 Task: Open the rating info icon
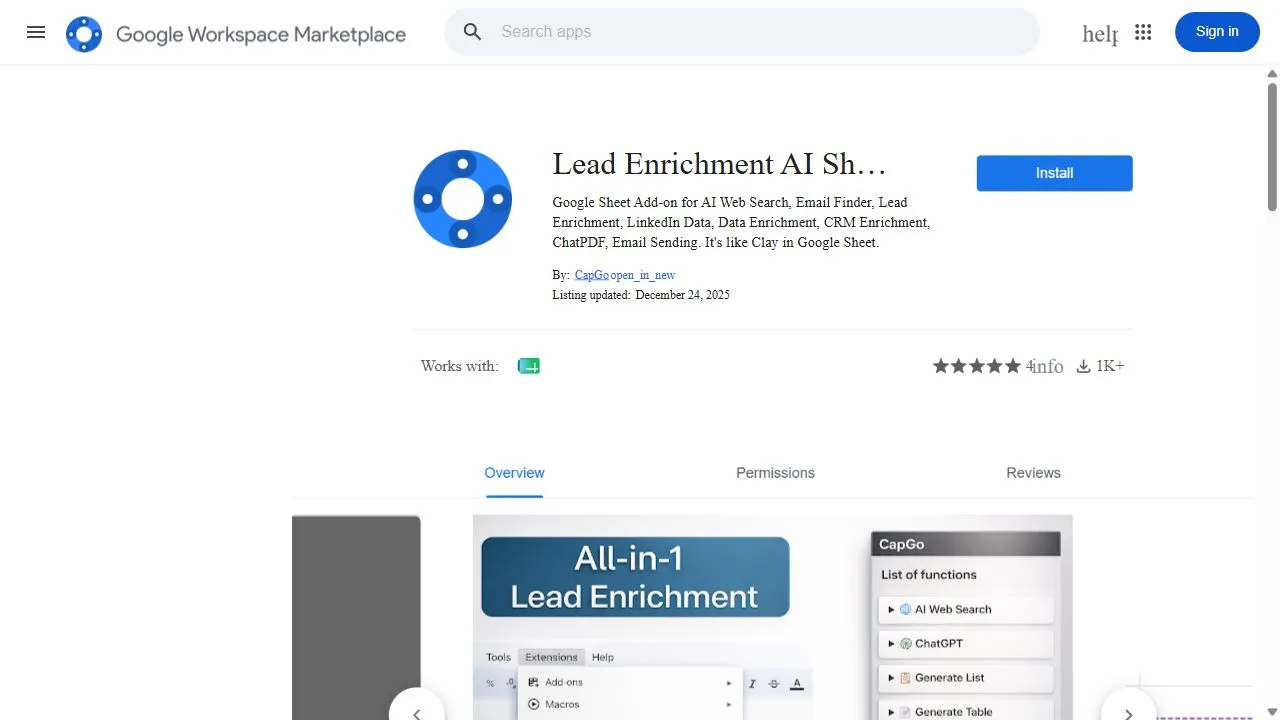click(x=1047, y=367)
